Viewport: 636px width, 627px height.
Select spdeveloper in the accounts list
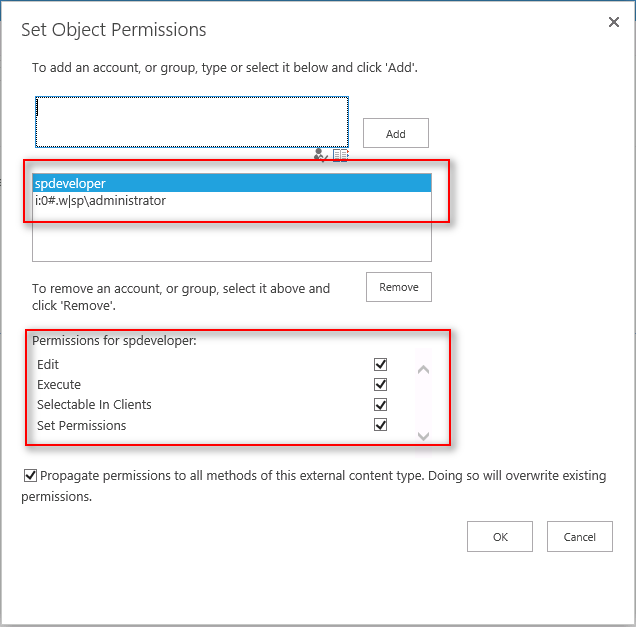tap(70, 183)
